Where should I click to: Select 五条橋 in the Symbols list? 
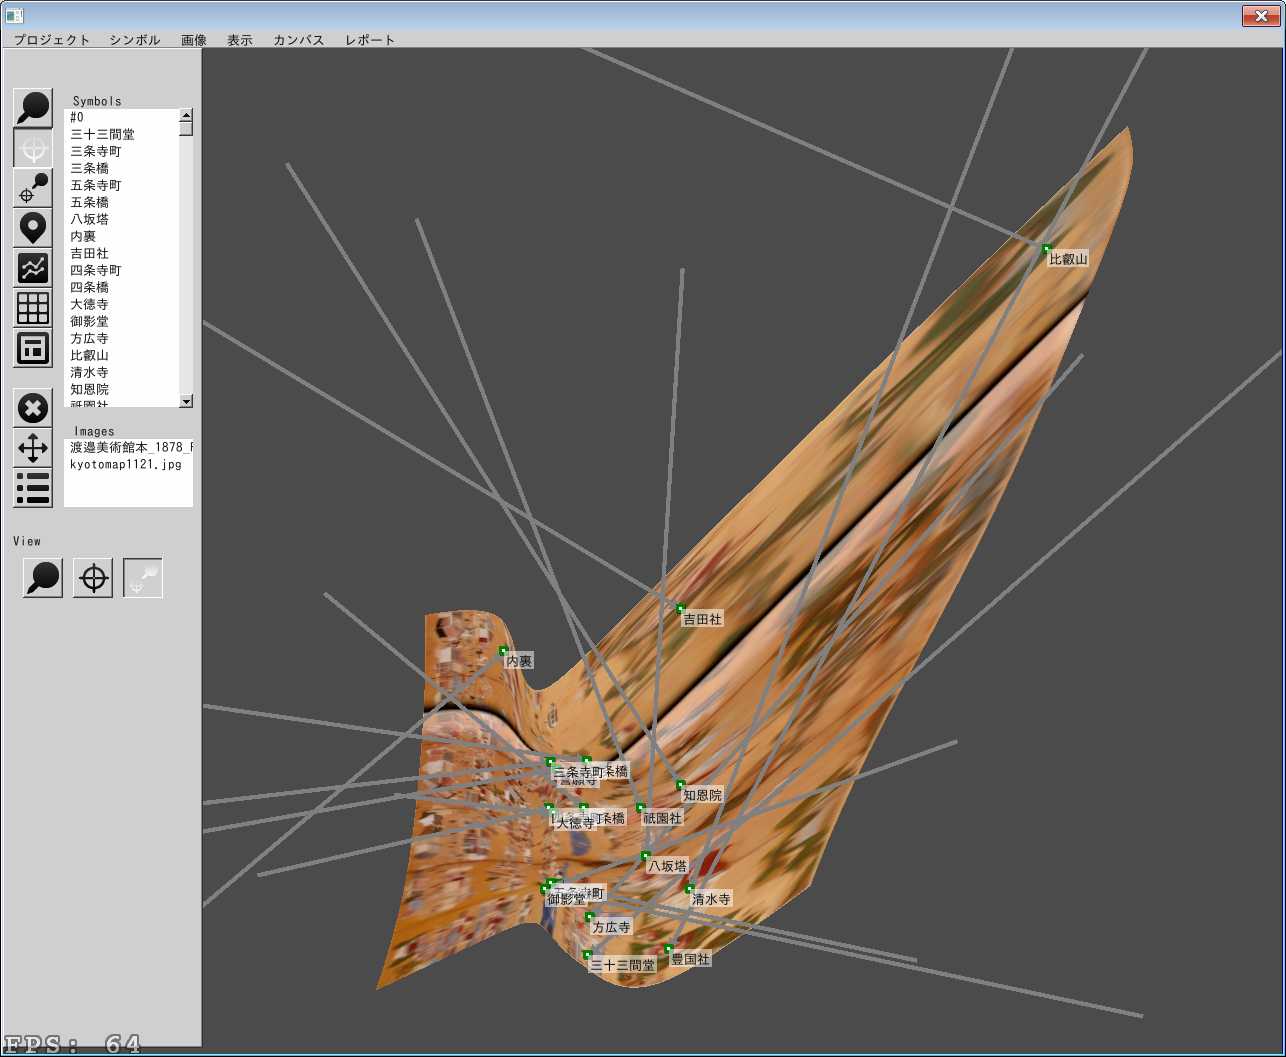click(x=121, y=202)
